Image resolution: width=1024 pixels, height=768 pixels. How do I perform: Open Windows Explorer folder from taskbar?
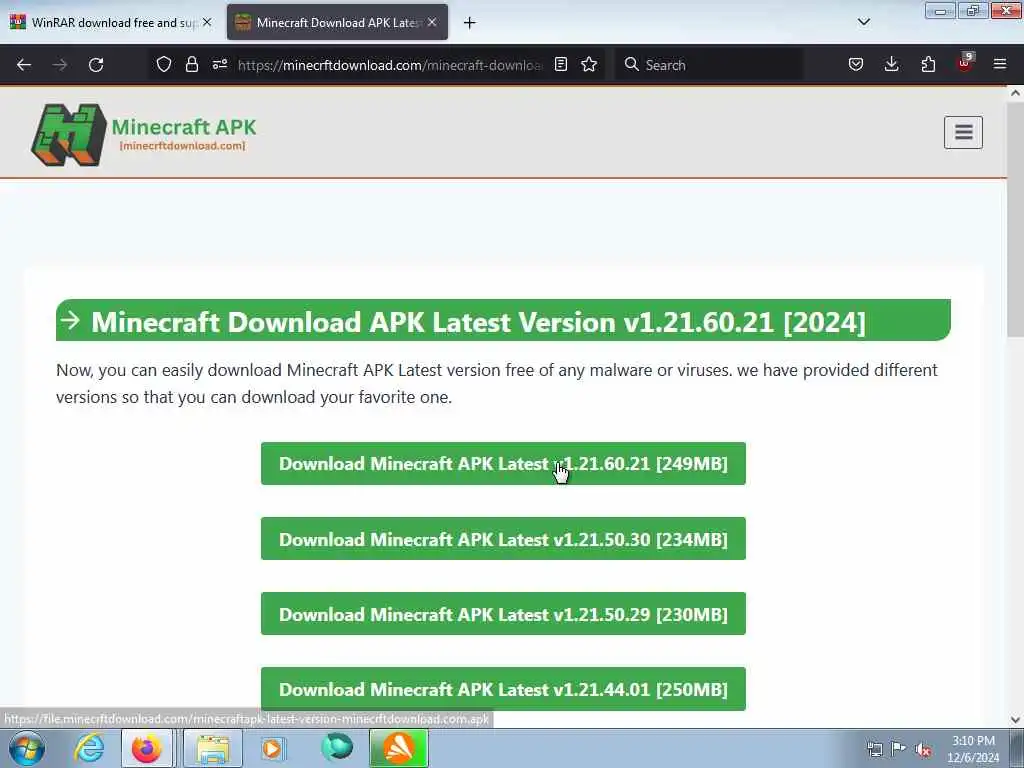[x=213, y=748]
